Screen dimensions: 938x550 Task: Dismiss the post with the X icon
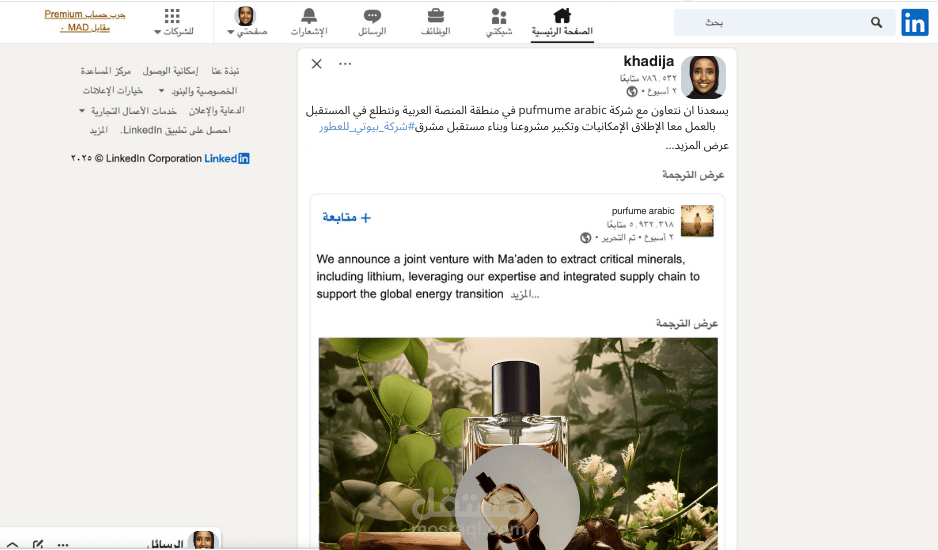(x=316, y=63)
